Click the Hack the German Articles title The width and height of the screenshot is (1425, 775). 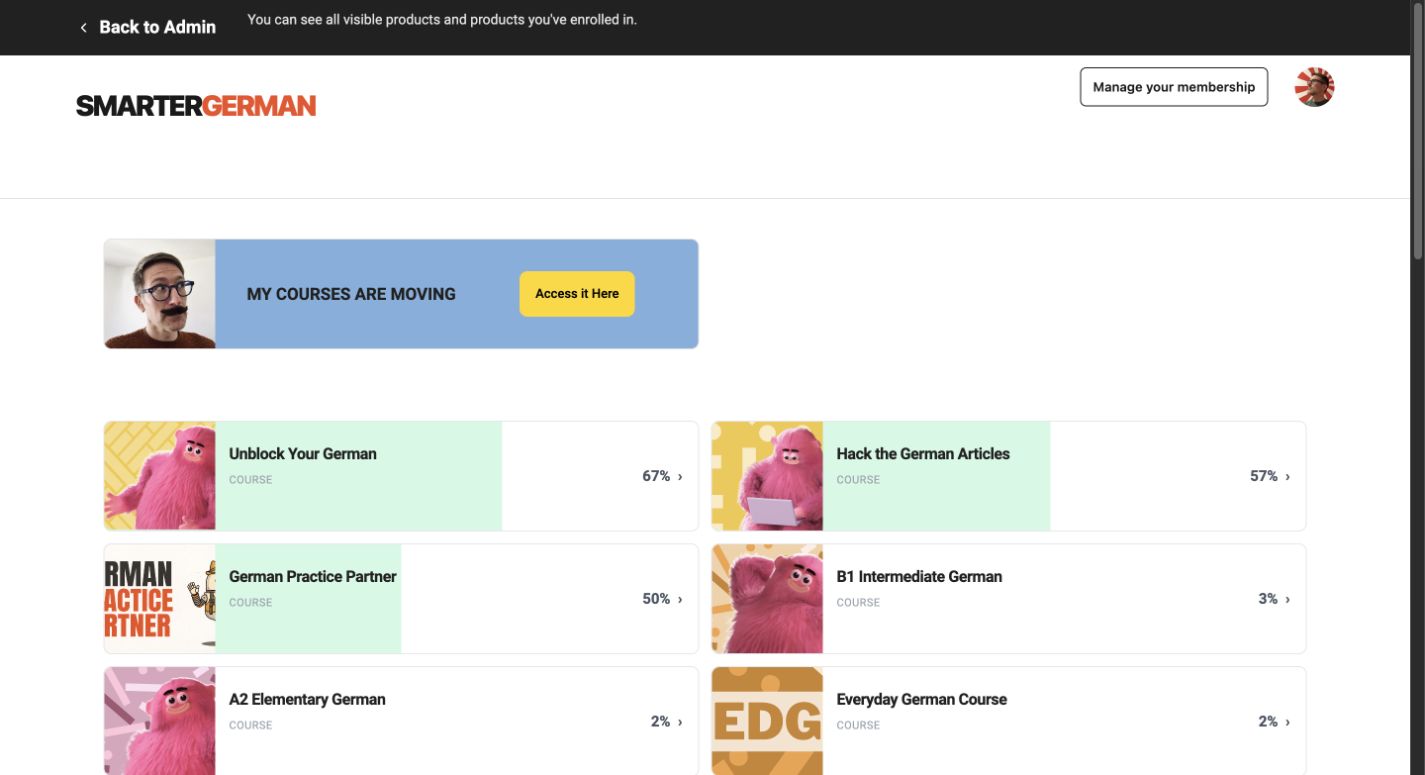[x=923, y=454]
